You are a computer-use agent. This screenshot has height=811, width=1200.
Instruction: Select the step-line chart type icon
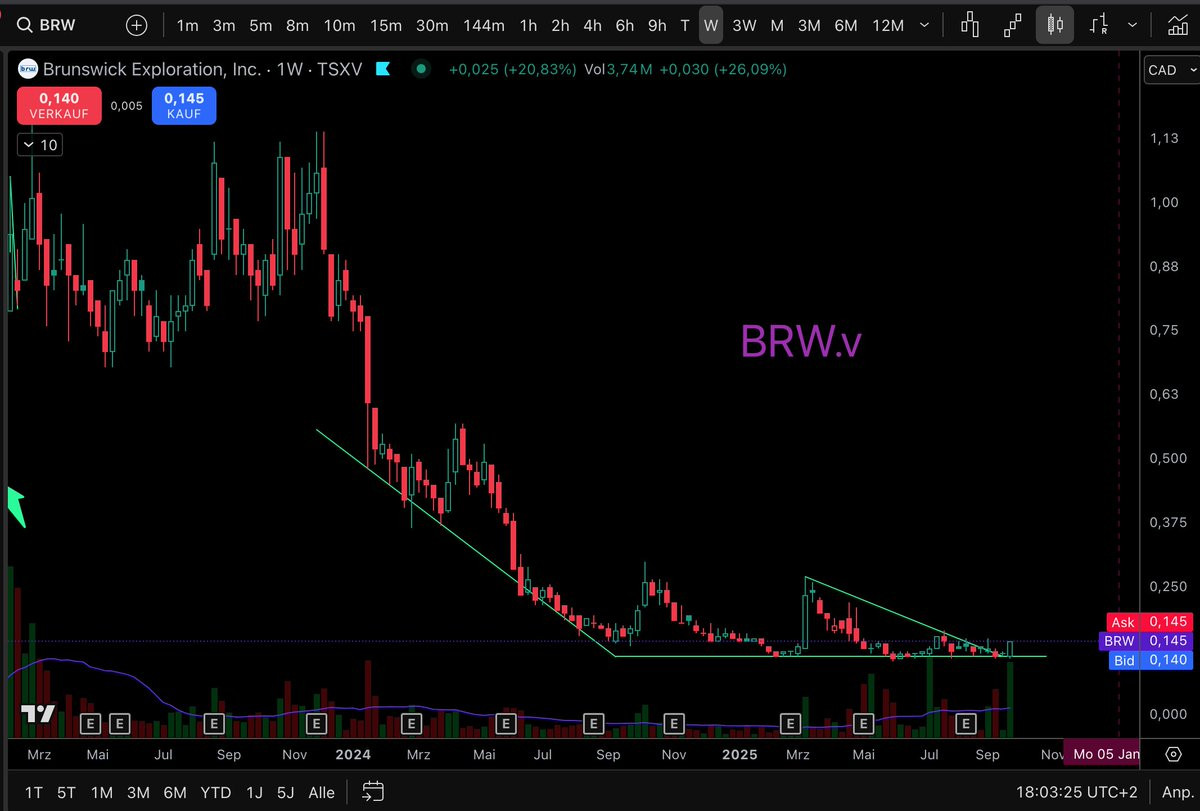point(1012,25)
